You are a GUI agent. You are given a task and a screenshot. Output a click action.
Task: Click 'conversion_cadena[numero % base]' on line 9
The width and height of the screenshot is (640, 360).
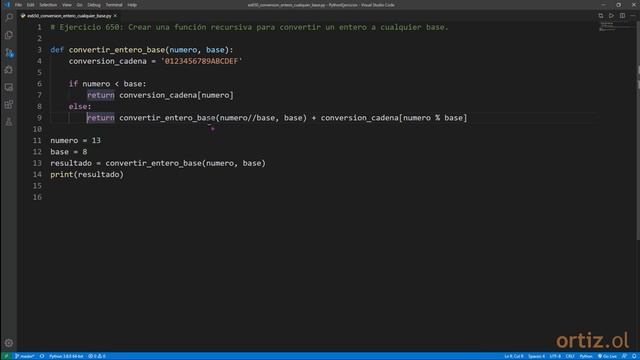pyautogui.click(x=394, y=118)
